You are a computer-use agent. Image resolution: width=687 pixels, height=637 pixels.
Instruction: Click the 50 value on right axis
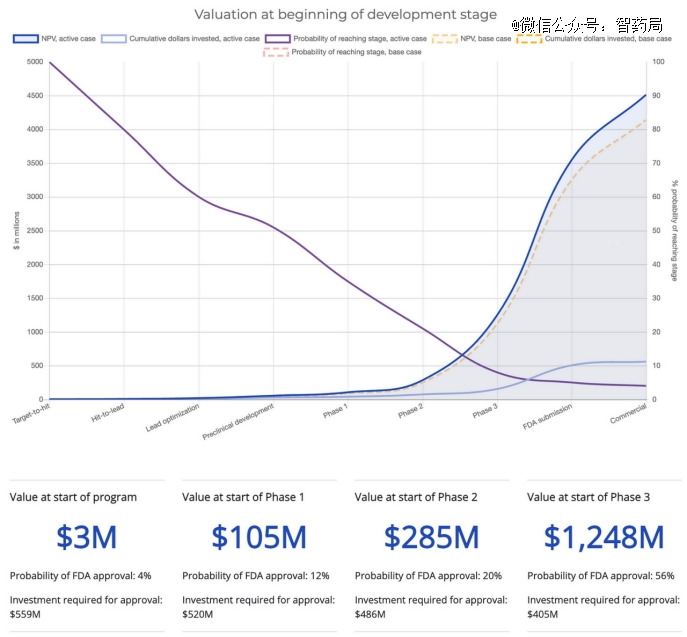click(656, 230)
